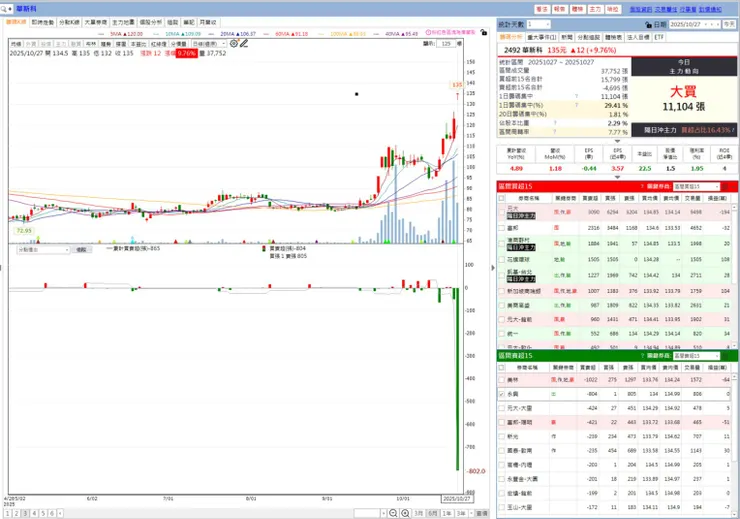The width and height of the screenshot is (740, 519).
Task: Open the 個股資訊 link
Action: (640, 9)
